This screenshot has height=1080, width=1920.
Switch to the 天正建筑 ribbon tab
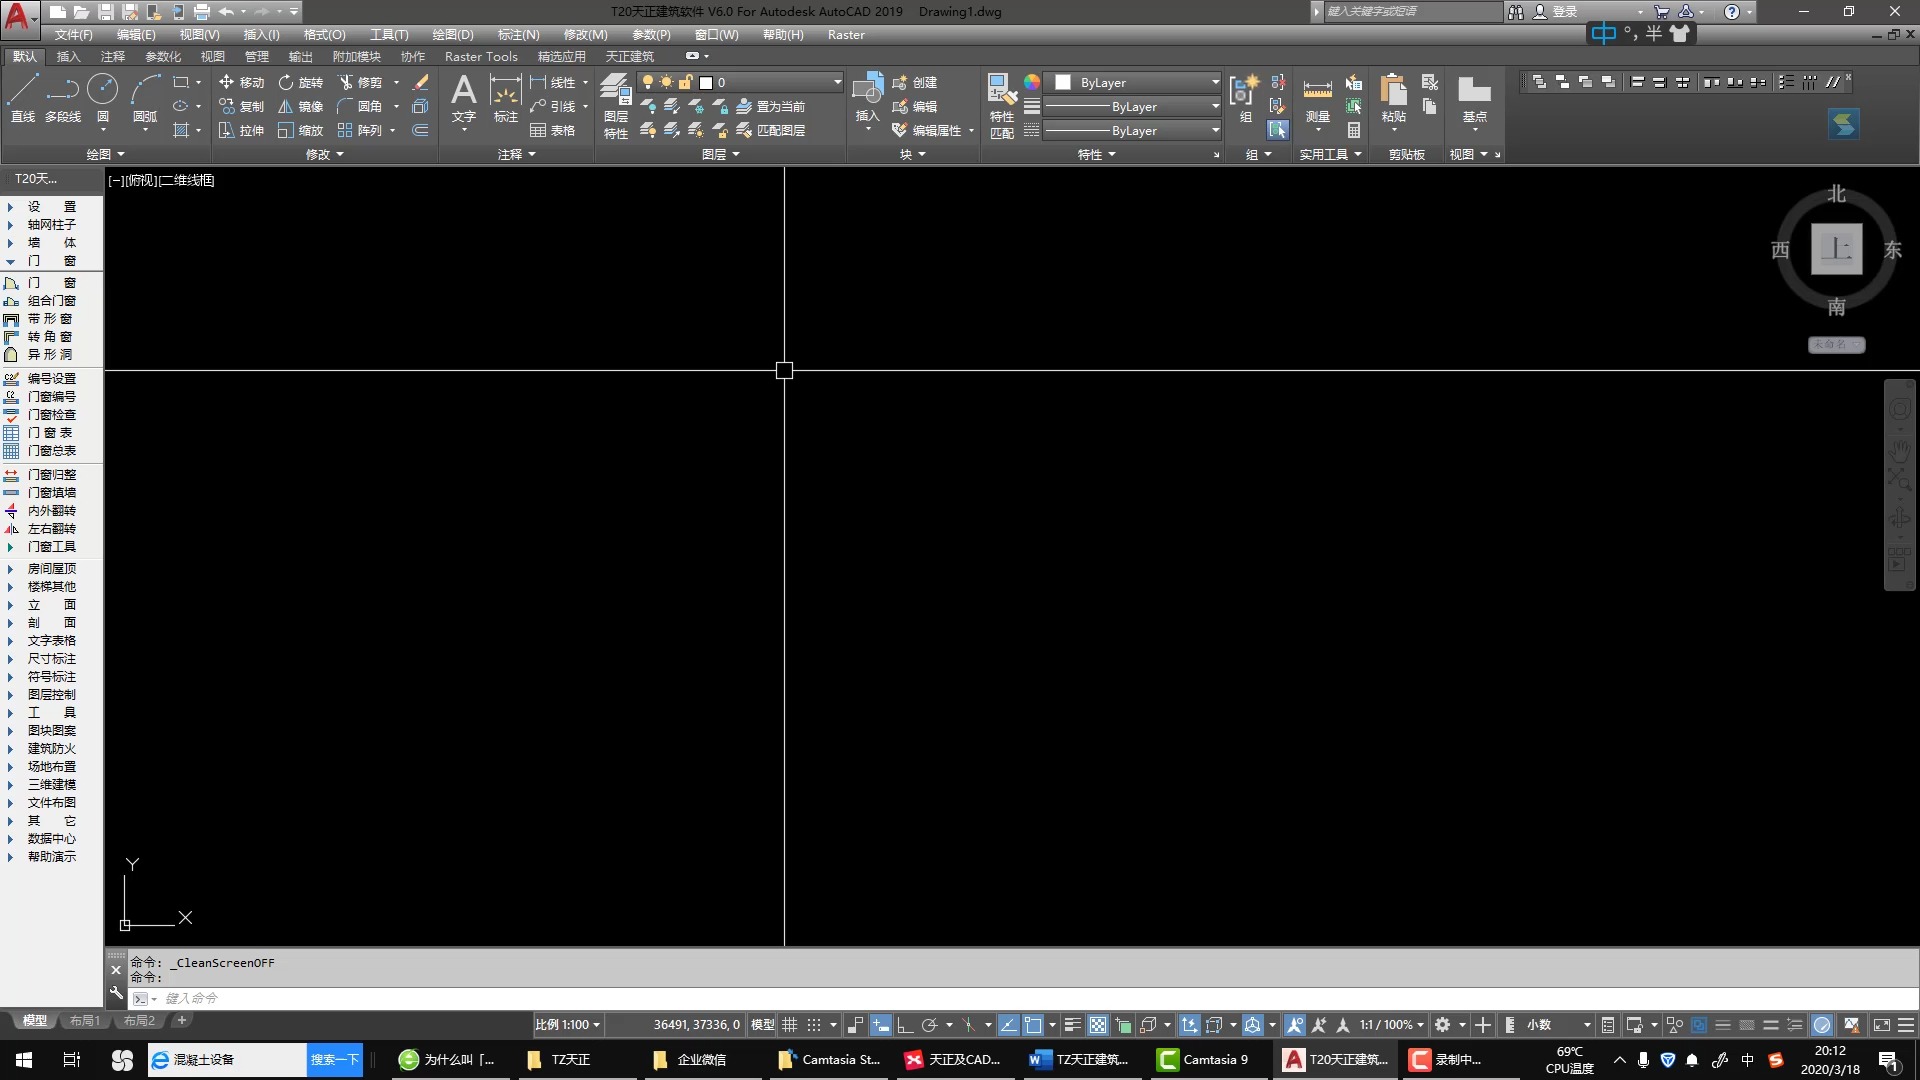click(x=629, y=57)
